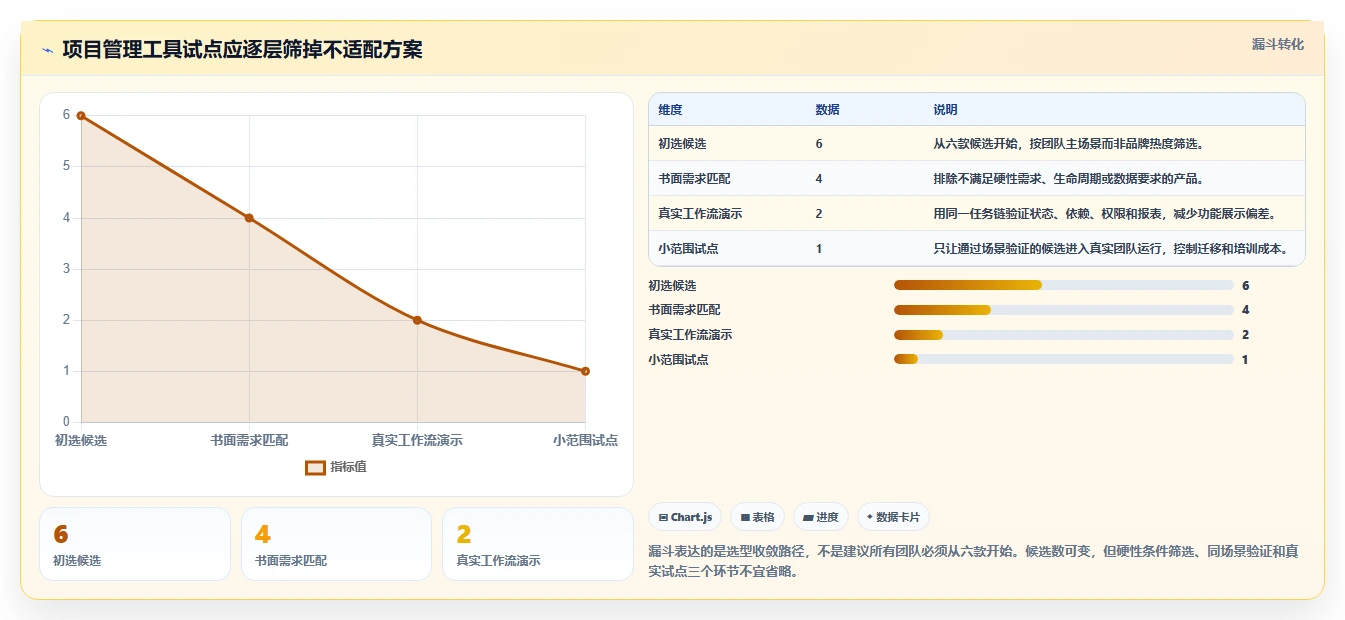Click the chart data point at 书面需求匹配
Image resolution: width=1345 pixels, height=620 pixels.
249,218
